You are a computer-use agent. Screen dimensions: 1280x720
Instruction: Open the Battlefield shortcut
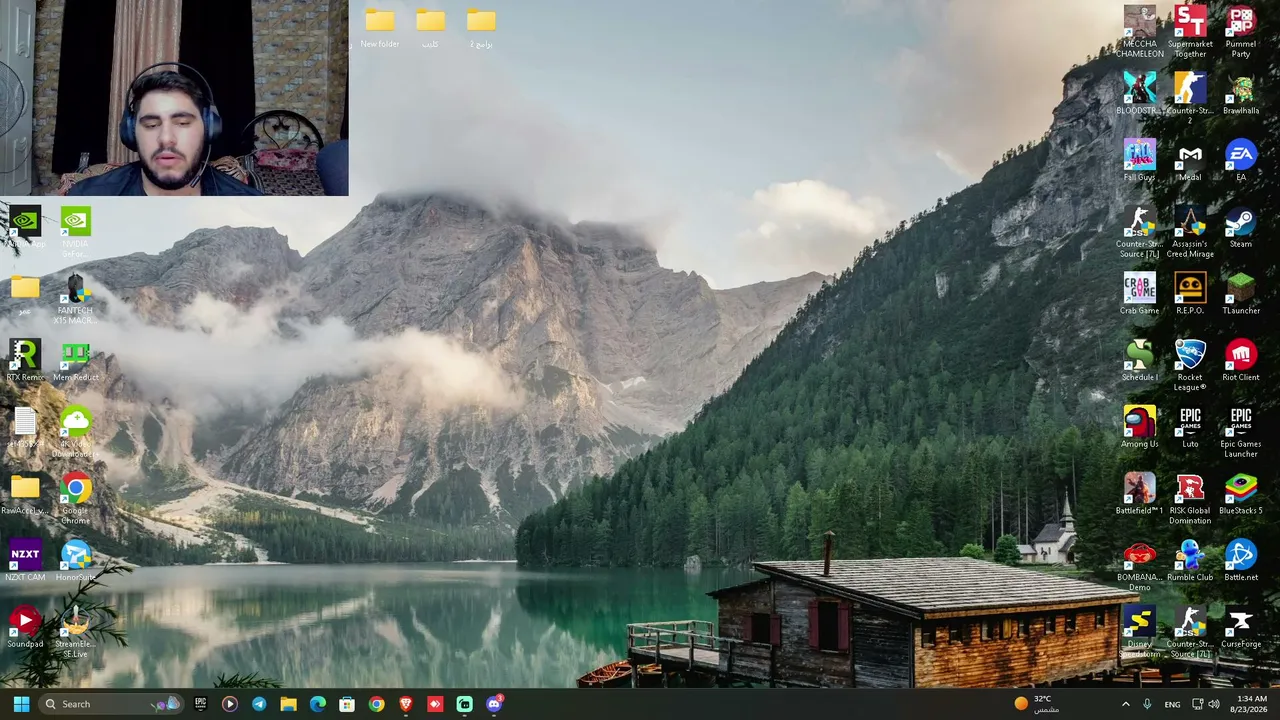1139,495
